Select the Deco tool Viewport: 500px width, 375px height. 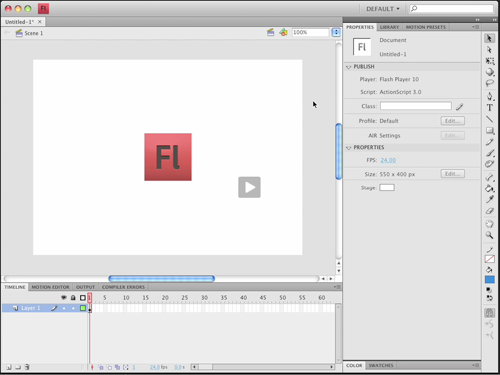(x=489, y=164)
